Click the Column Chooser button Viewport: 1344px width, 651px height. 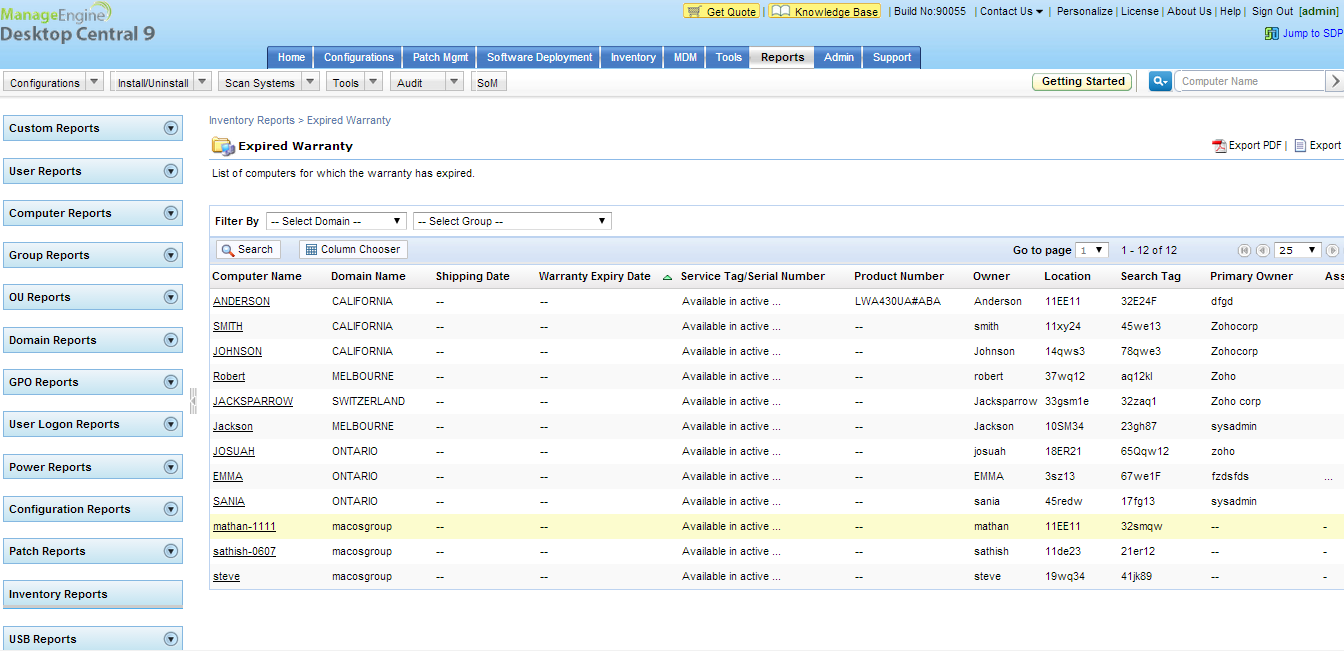click(353, 250)
